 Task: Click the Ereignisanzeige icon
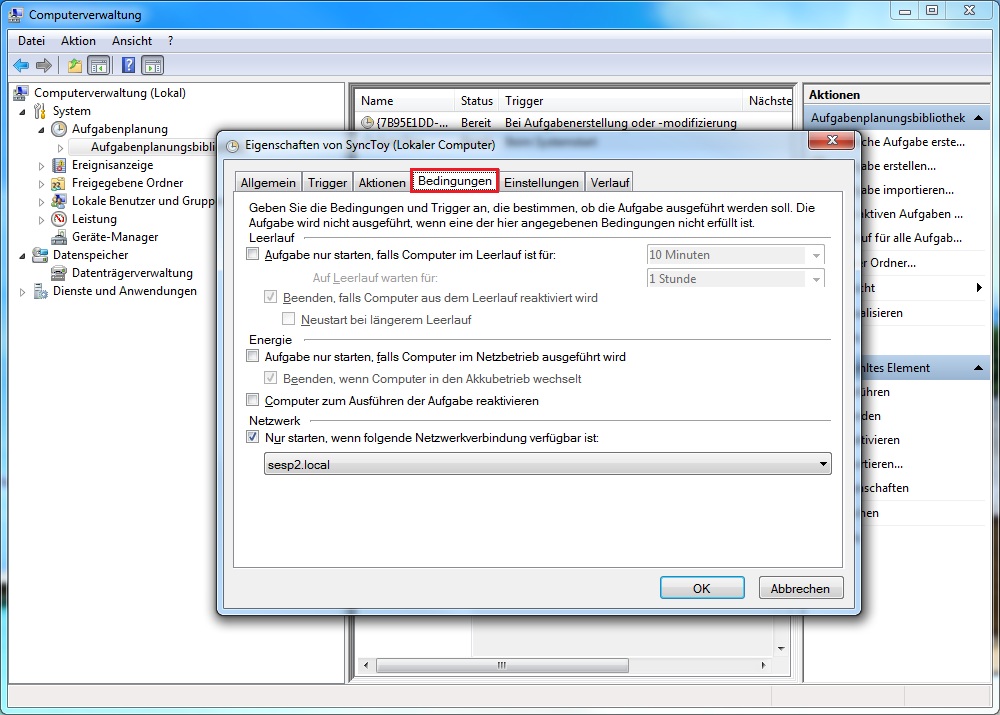[59, 165]
